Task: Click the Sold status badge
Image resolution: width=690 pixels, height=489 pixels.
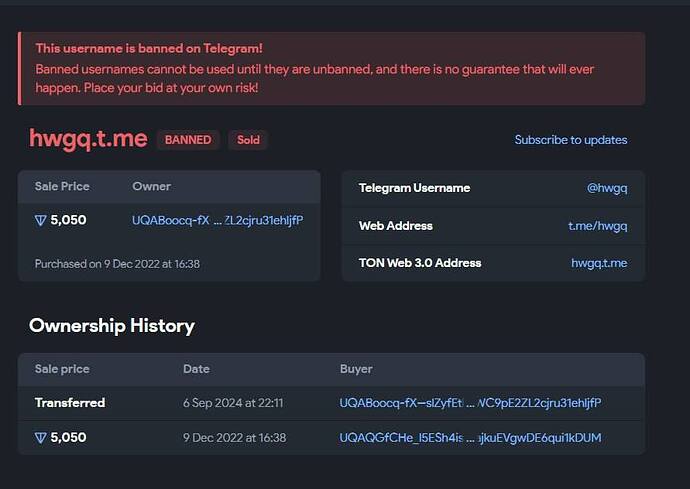Action: [248, 140]
